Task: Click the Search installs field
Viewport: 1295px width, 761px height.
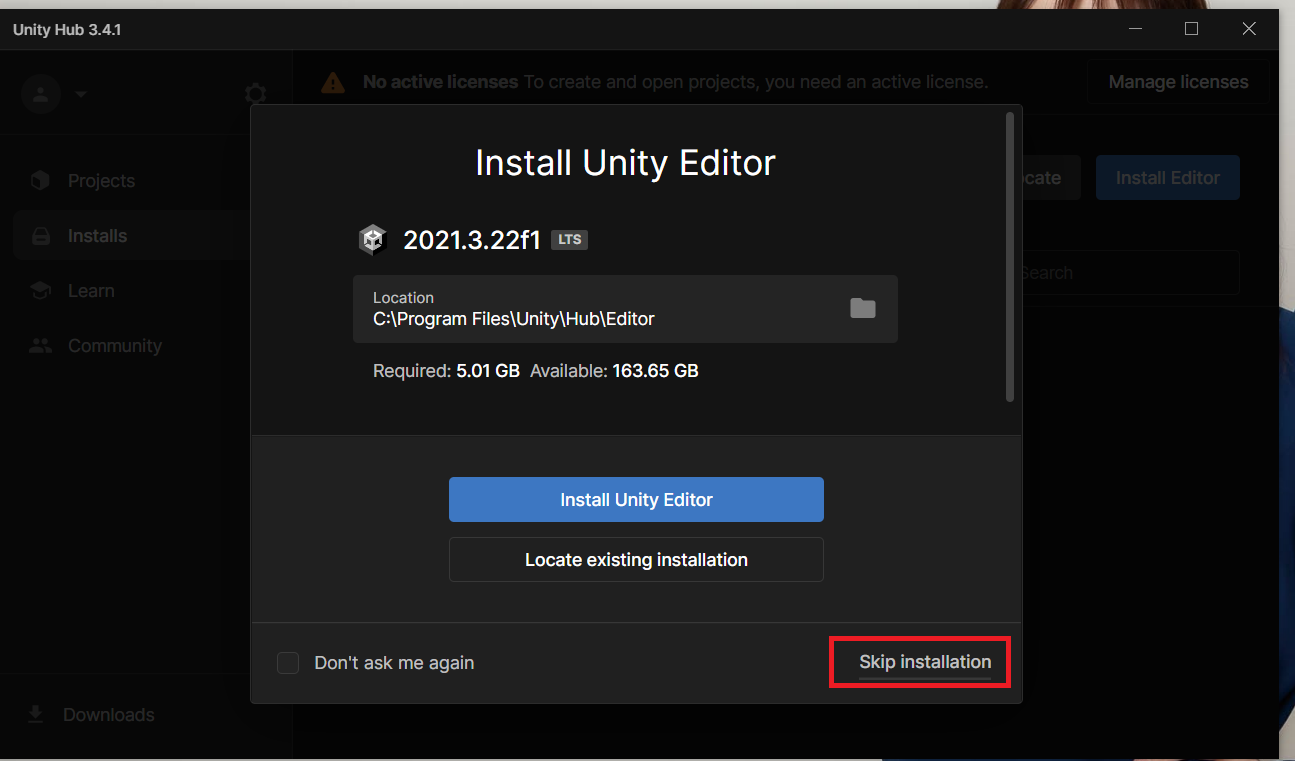Action: point(1130,273)
